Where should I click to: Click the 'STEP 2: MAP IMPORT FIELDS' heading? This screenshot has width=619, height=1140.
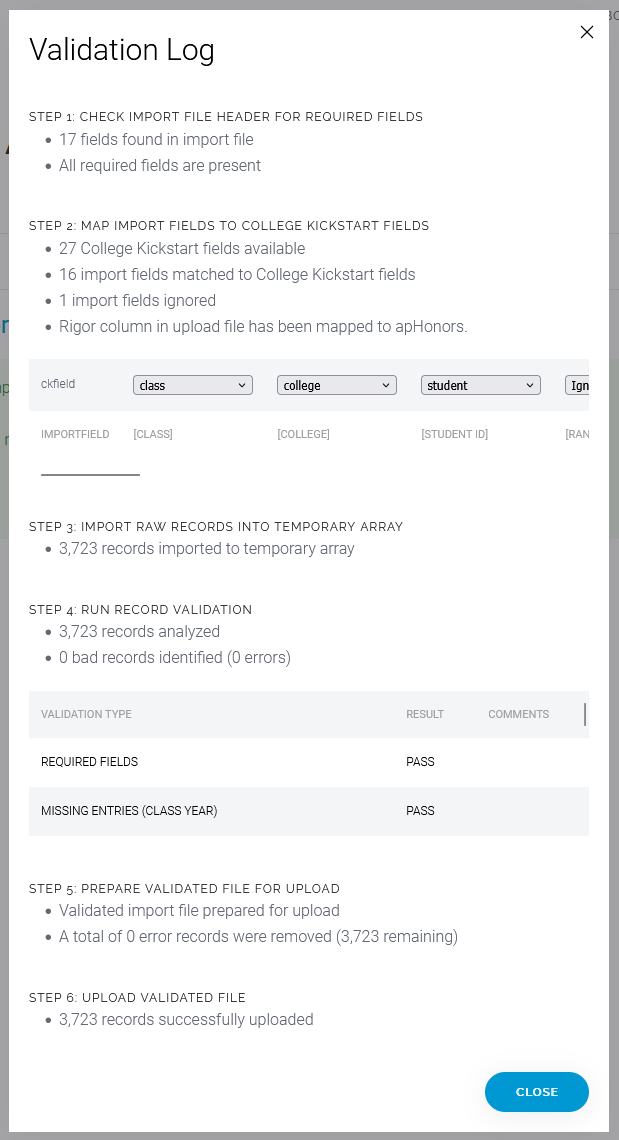point(229,225)
